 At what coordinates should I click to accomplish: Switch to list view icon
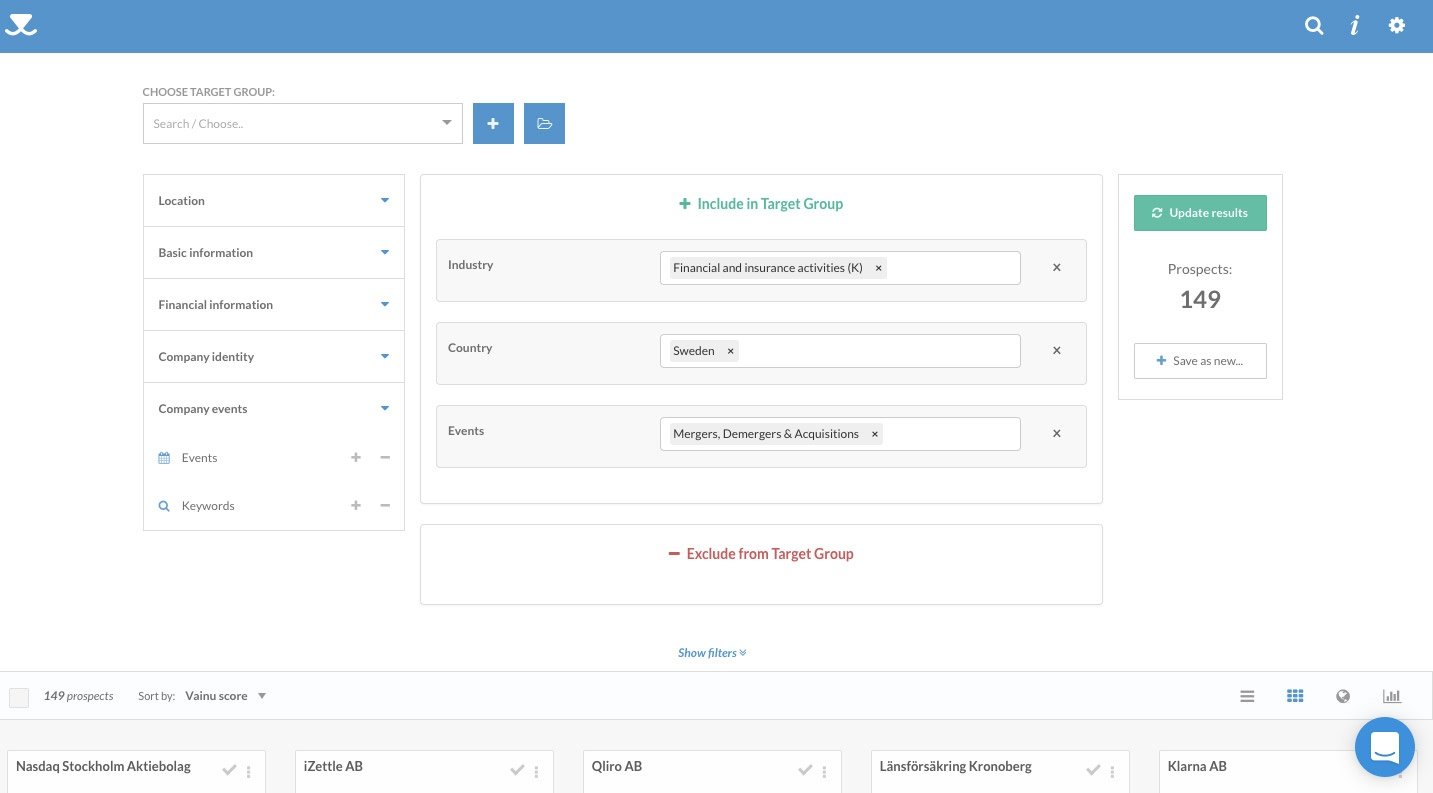click(1247, 696)
